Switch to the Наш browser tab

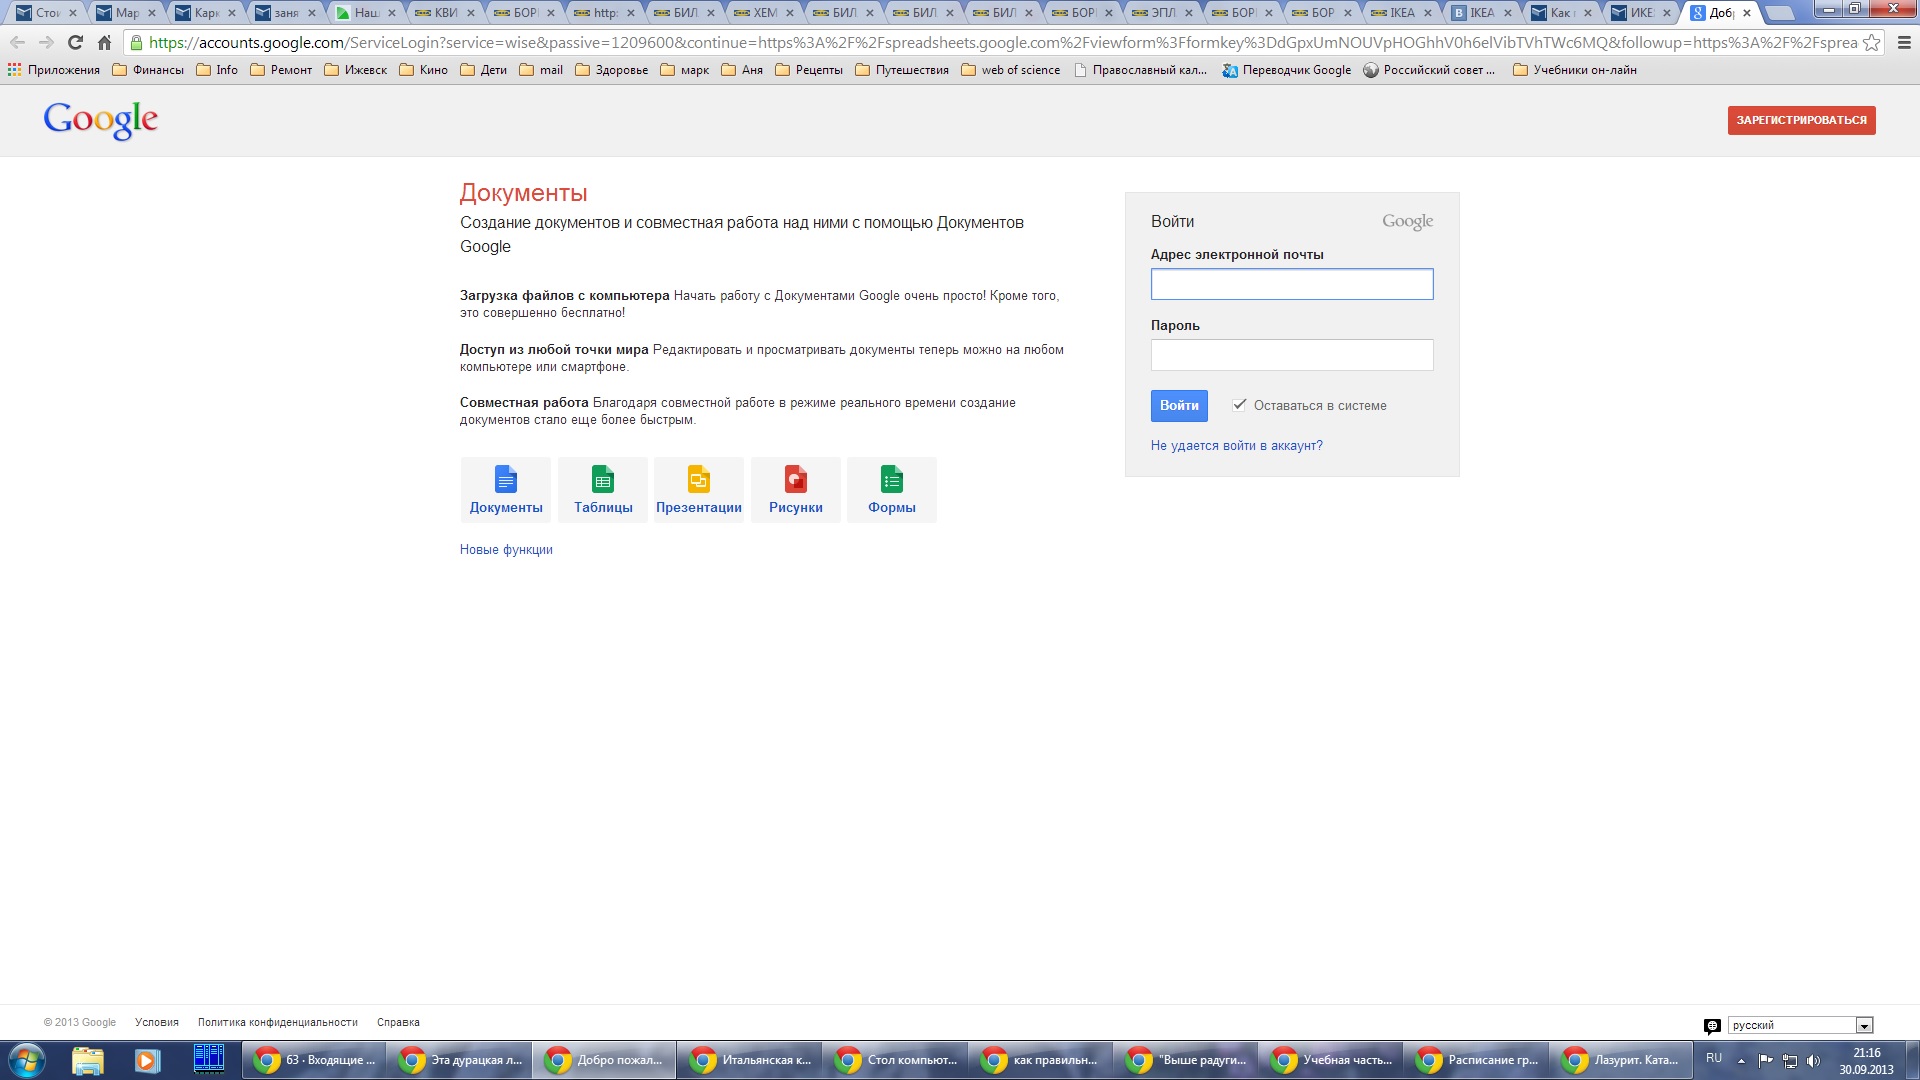[x=365, y=13]
